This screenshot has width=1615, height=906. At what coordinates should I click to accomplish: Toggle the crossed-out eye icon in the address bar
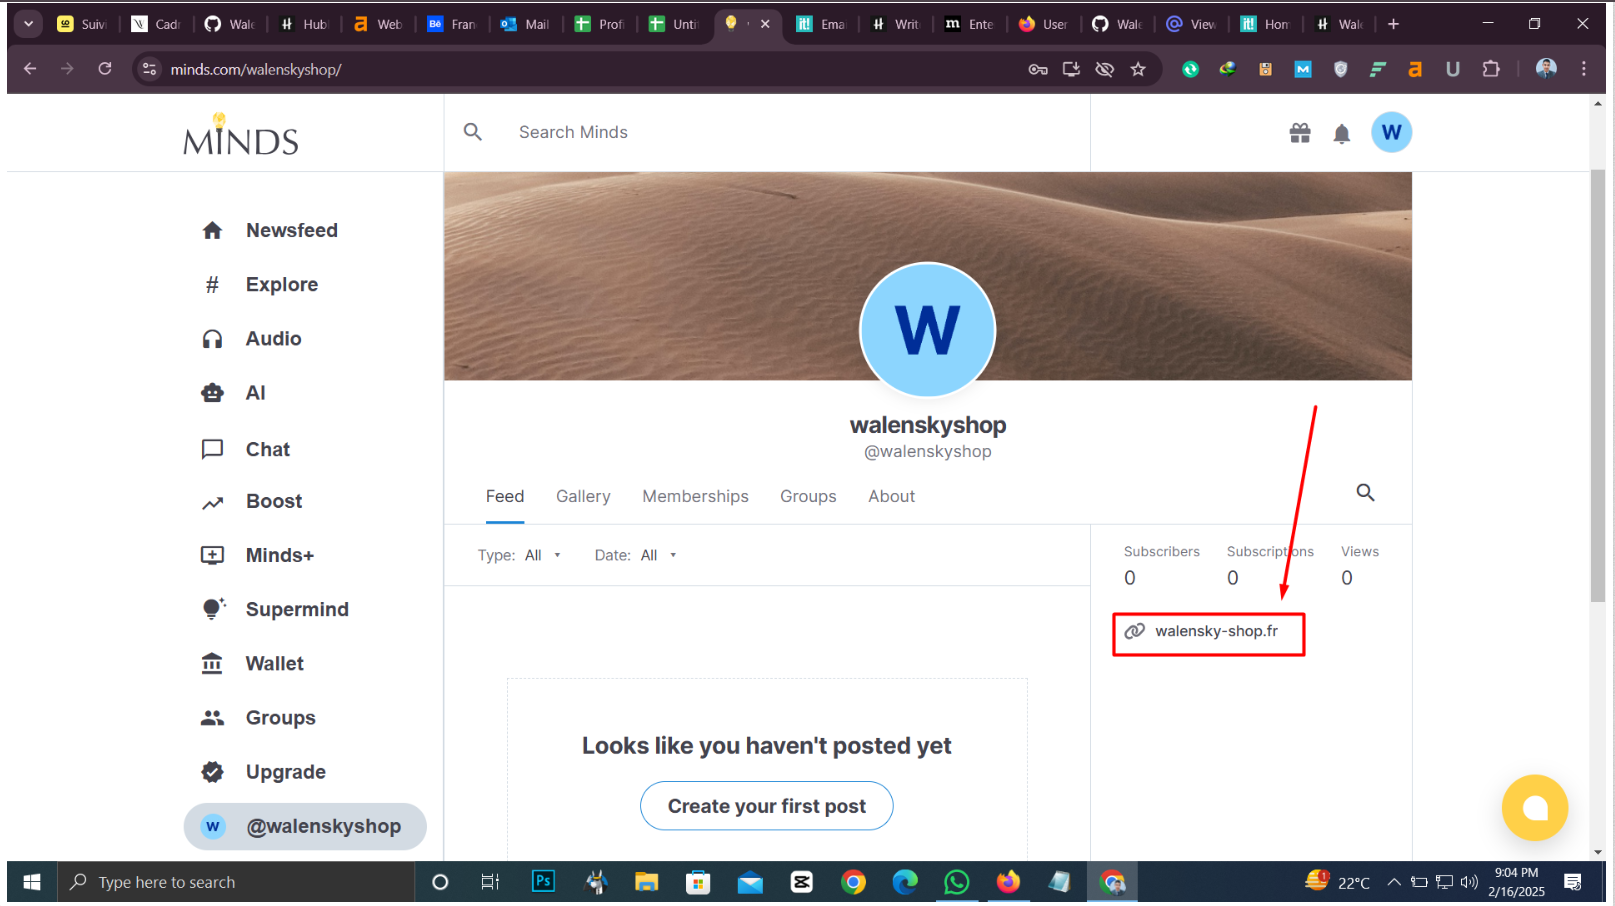[1104, 69]
